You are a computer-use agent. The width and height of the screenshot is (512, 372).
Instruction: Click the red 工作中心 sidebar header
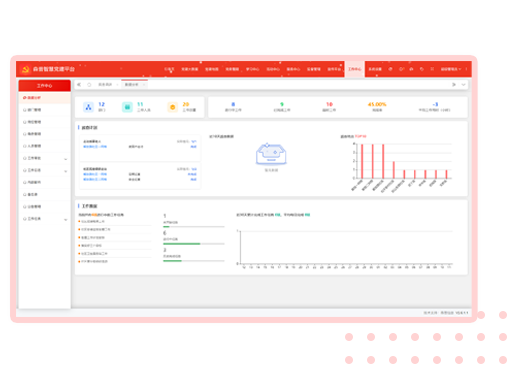44,86
